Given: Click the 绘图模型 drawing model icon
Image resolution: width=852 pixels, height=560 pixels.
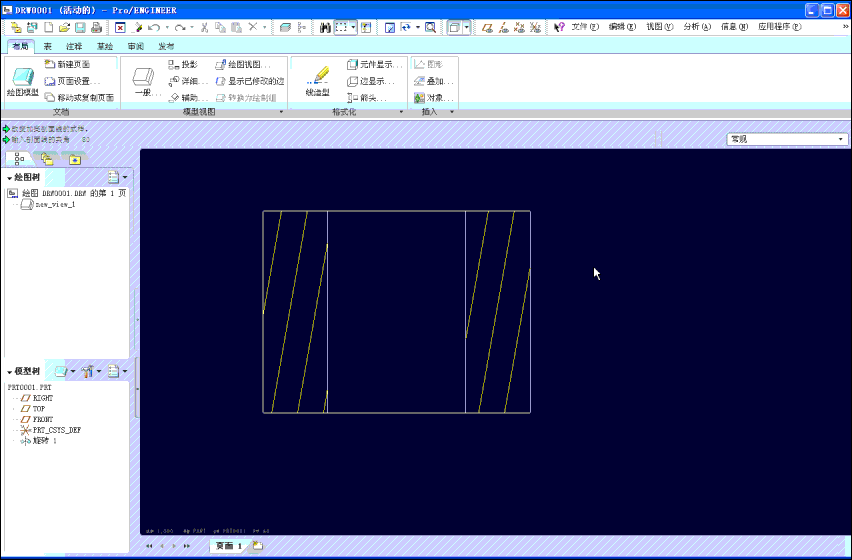Looking at the screenshot, I should (x=23, y=83).
